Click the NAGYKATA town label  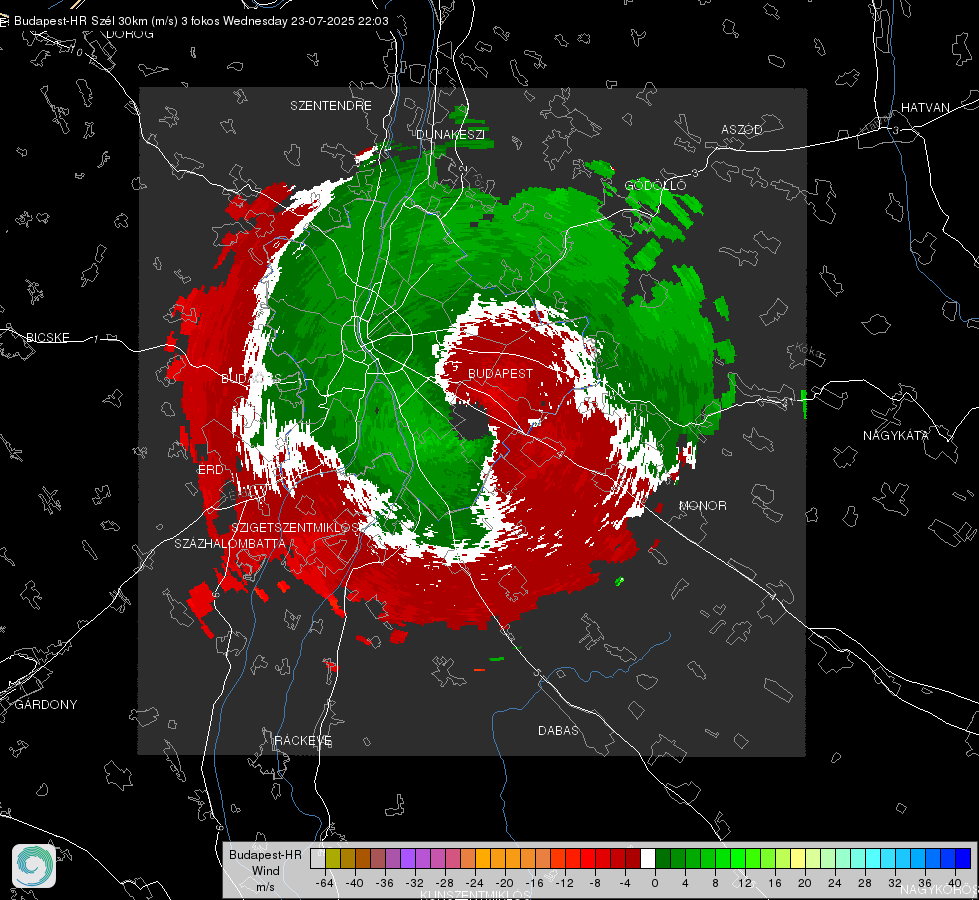896,435
